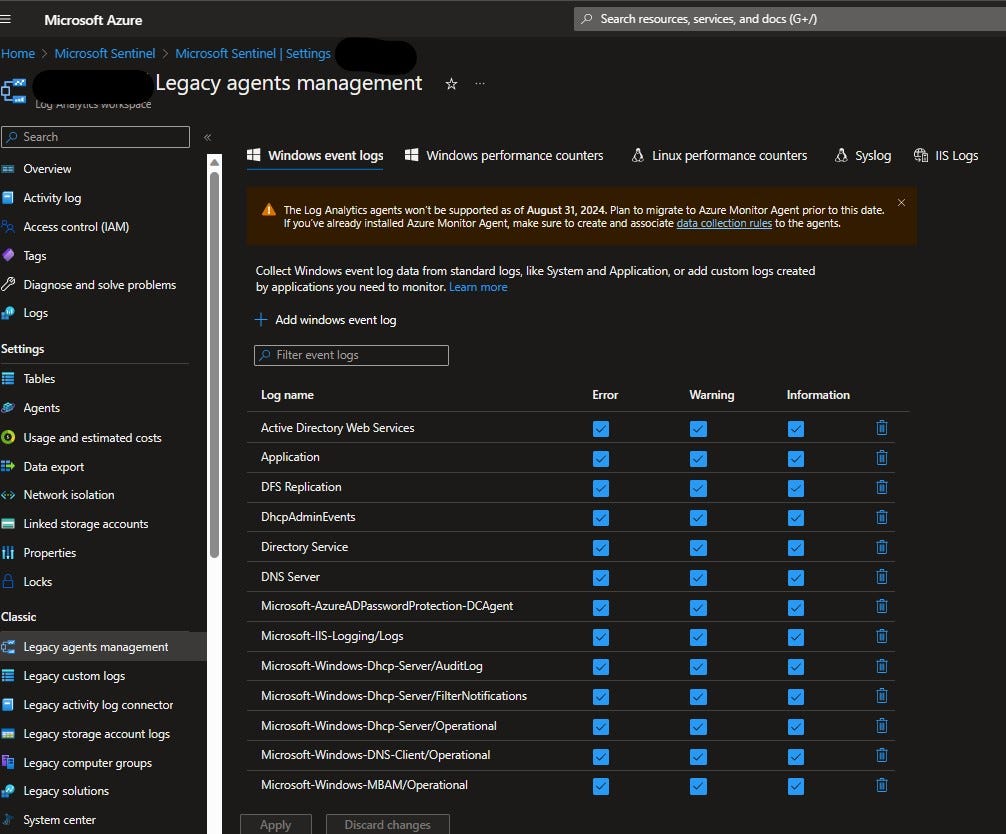Toggle Information for MBAM/Operational
Image resolution: width=1006 pixels, height=834 pixels.
point(796,786)
